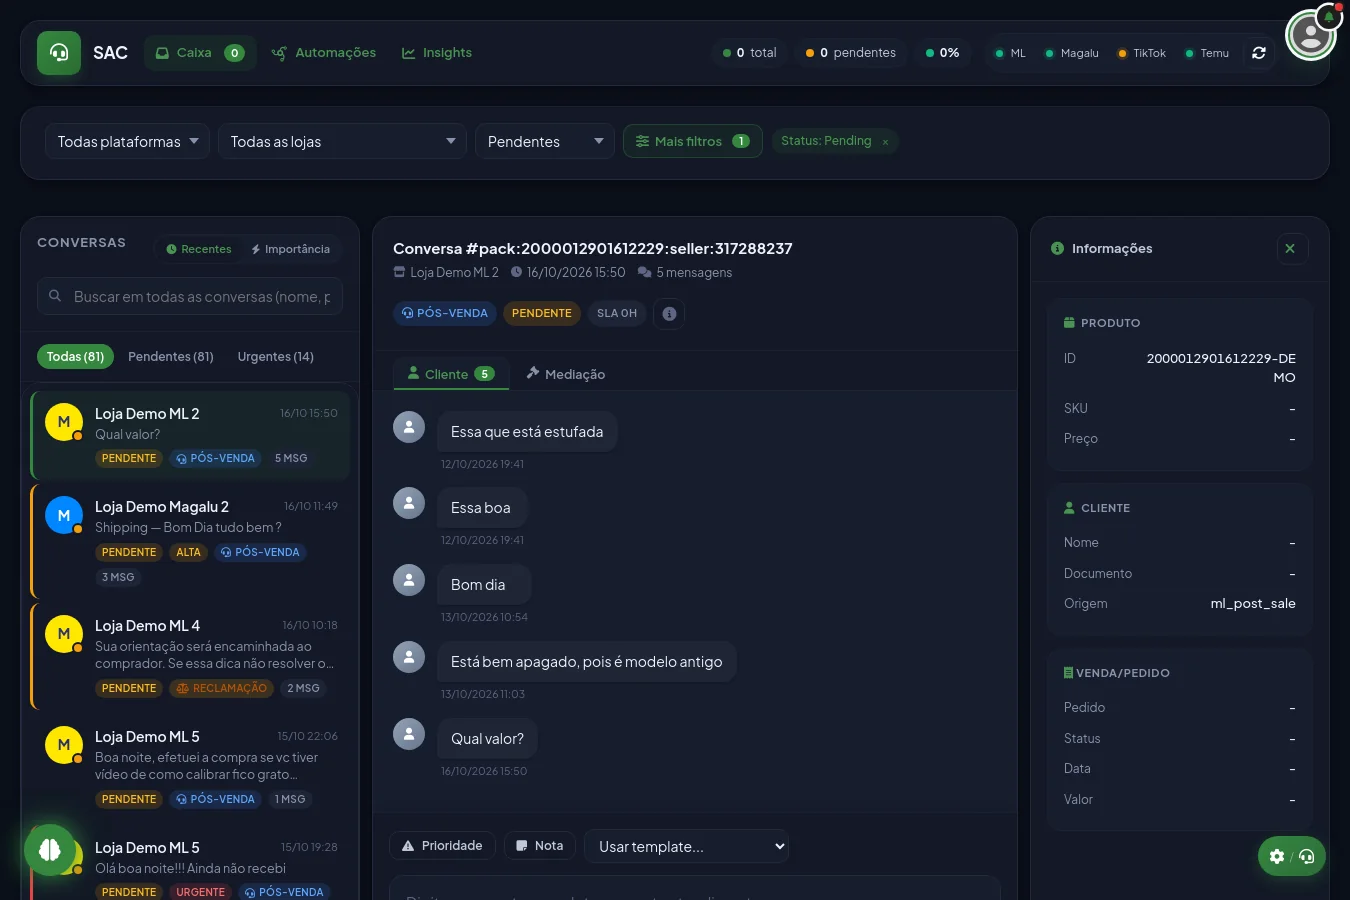The height and width of the screenshot is (900, 1350).
Task: Click the 0 total counter
Action: (x=750, y=53)
